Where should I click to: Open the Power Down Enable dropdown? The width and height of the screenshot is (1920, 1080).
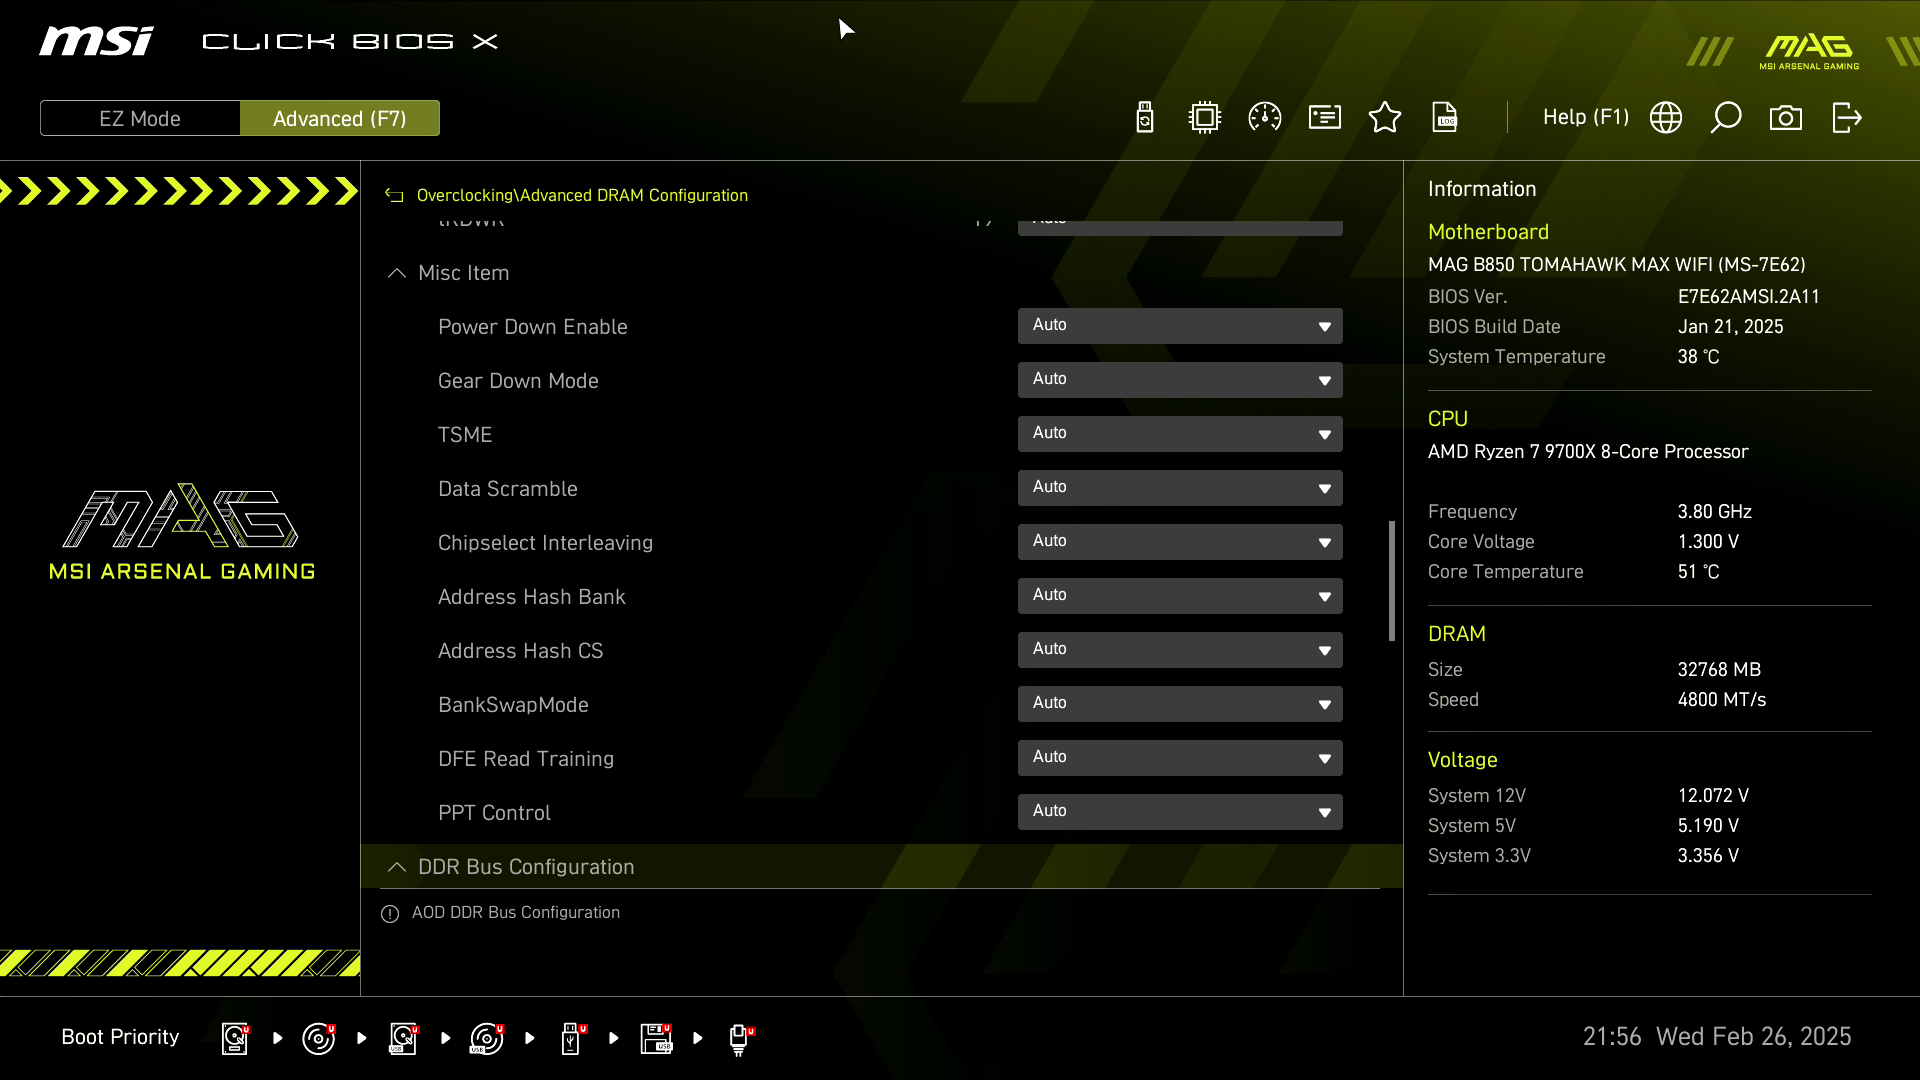tap(1179, 324)
